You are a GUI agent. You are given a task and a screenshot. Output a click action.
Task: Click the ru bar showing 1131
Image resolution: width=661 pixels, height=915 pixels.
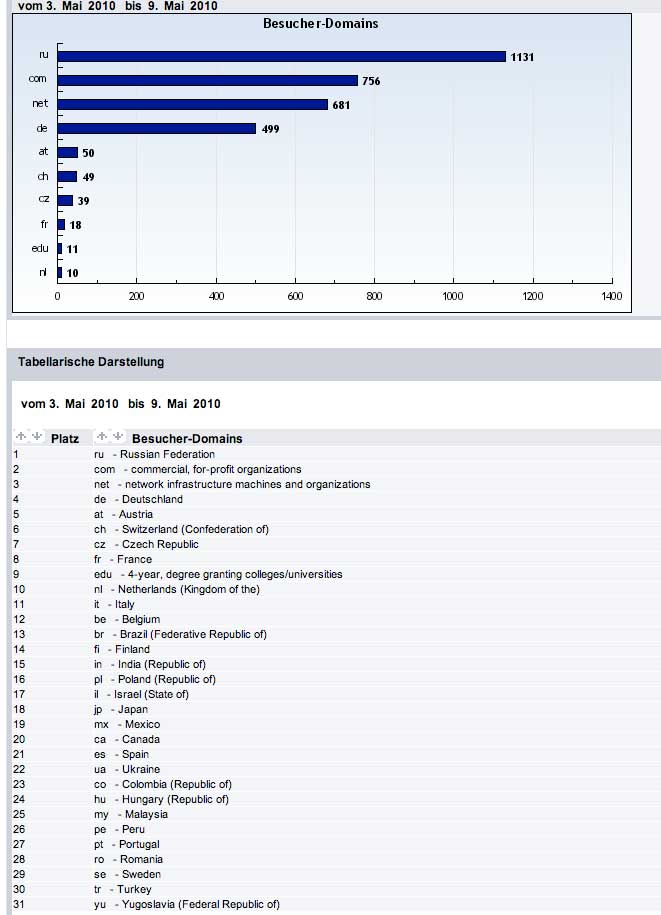click(x=283, y=57)
